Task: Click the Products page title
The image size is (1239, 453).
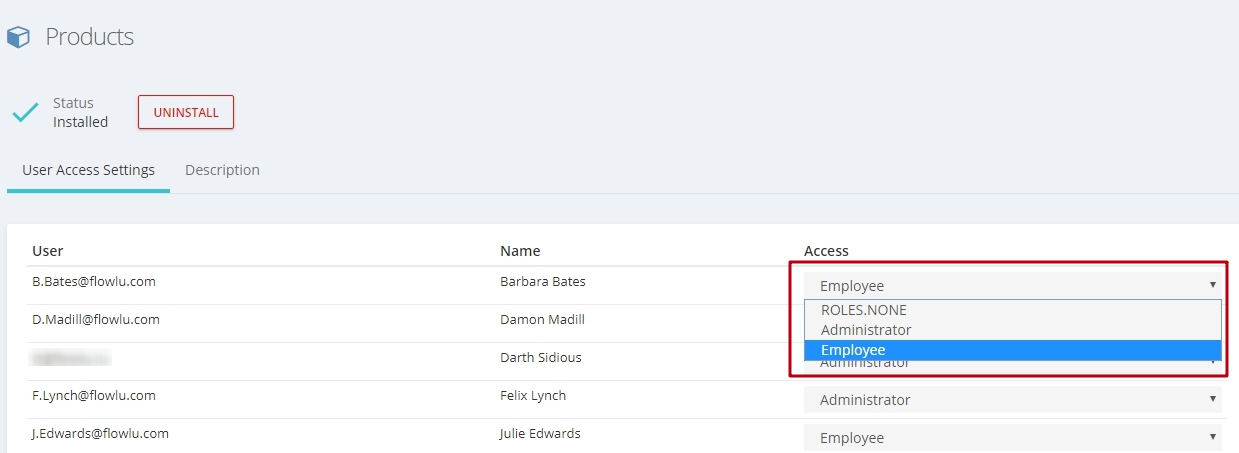Action: [x=90, y=37]
